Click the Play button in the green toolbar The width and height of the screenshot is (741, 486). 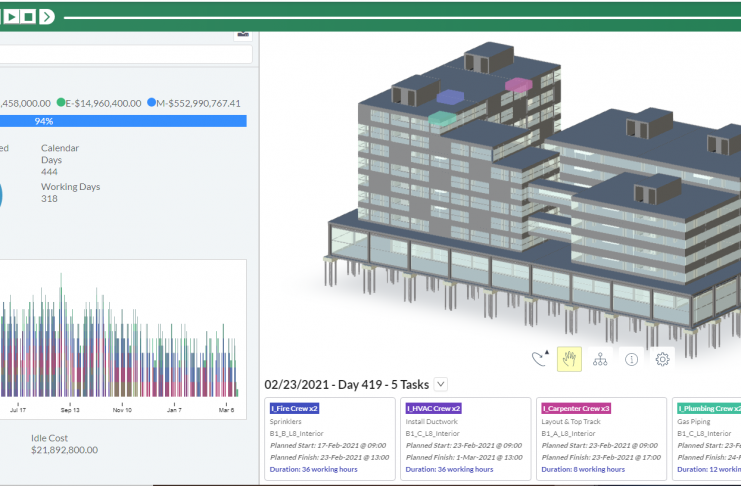[13, 17]
